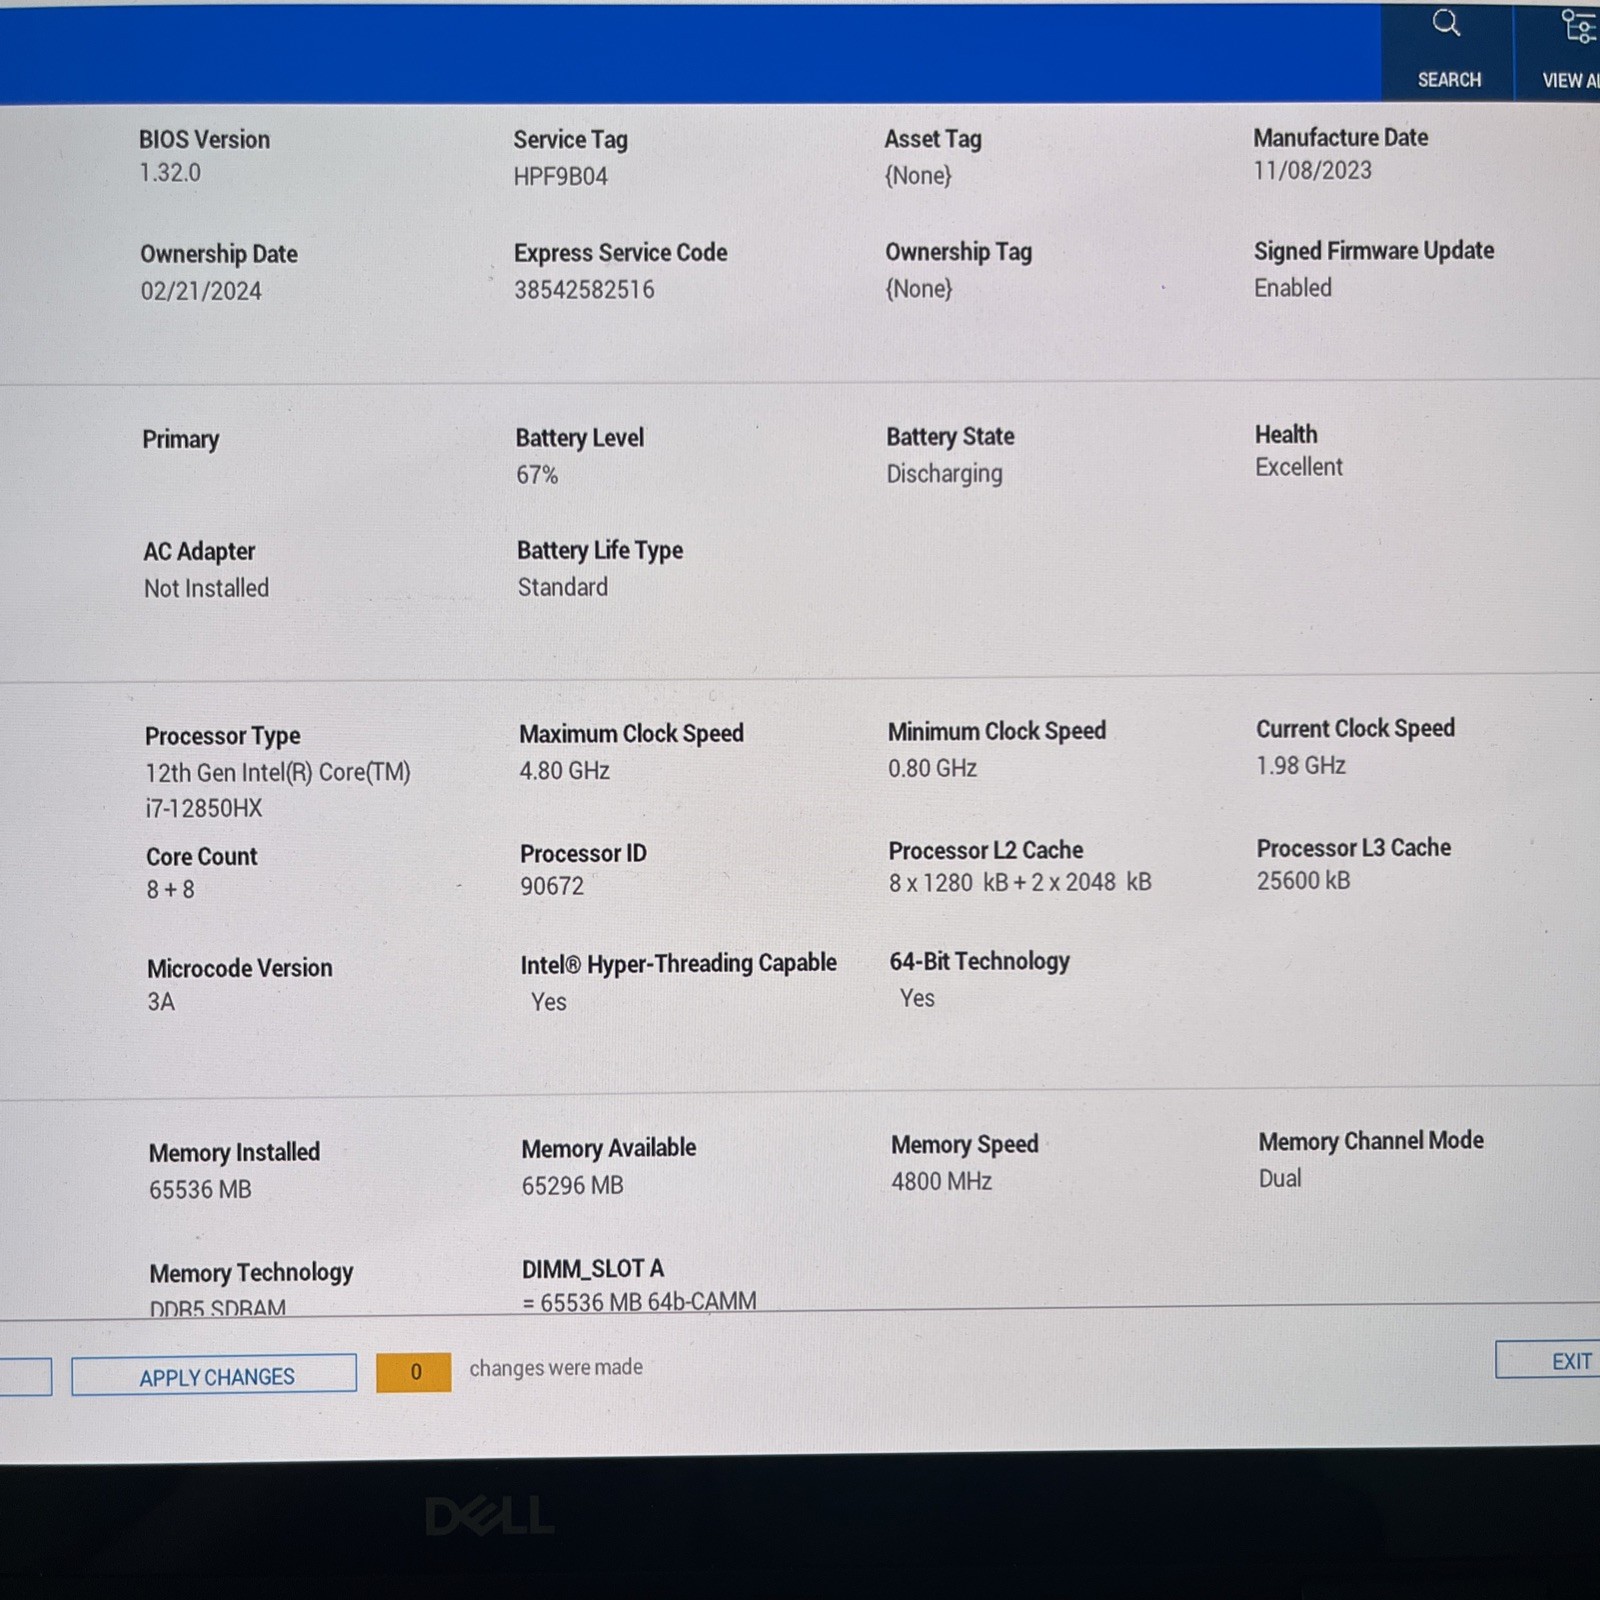Screen dimensions: 1600x1600
Task: Select processor model i7-12850HX text
Action: pyautogui.click(x=204, y=808)
